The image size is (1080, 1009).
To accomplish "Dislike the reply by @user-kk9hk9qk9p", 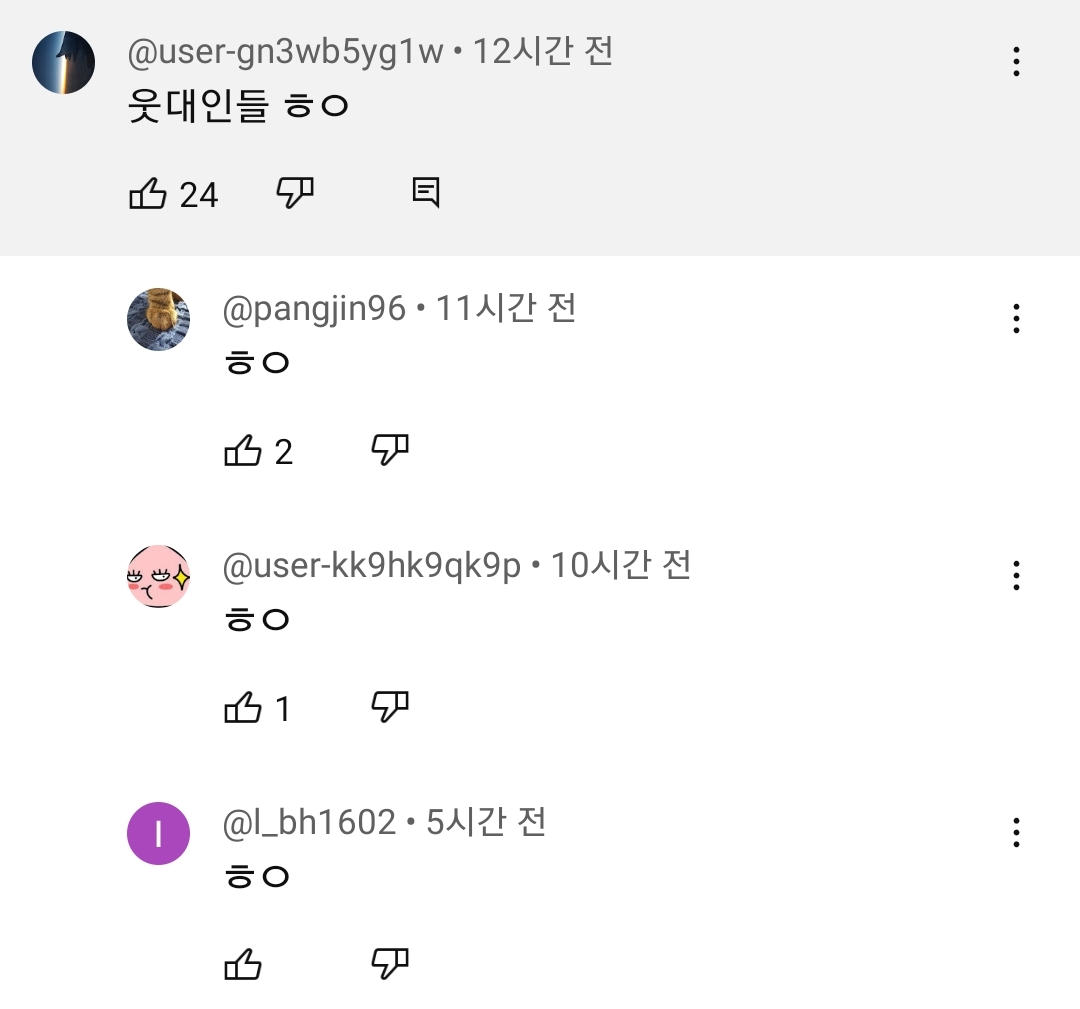I will click(390, 708).
